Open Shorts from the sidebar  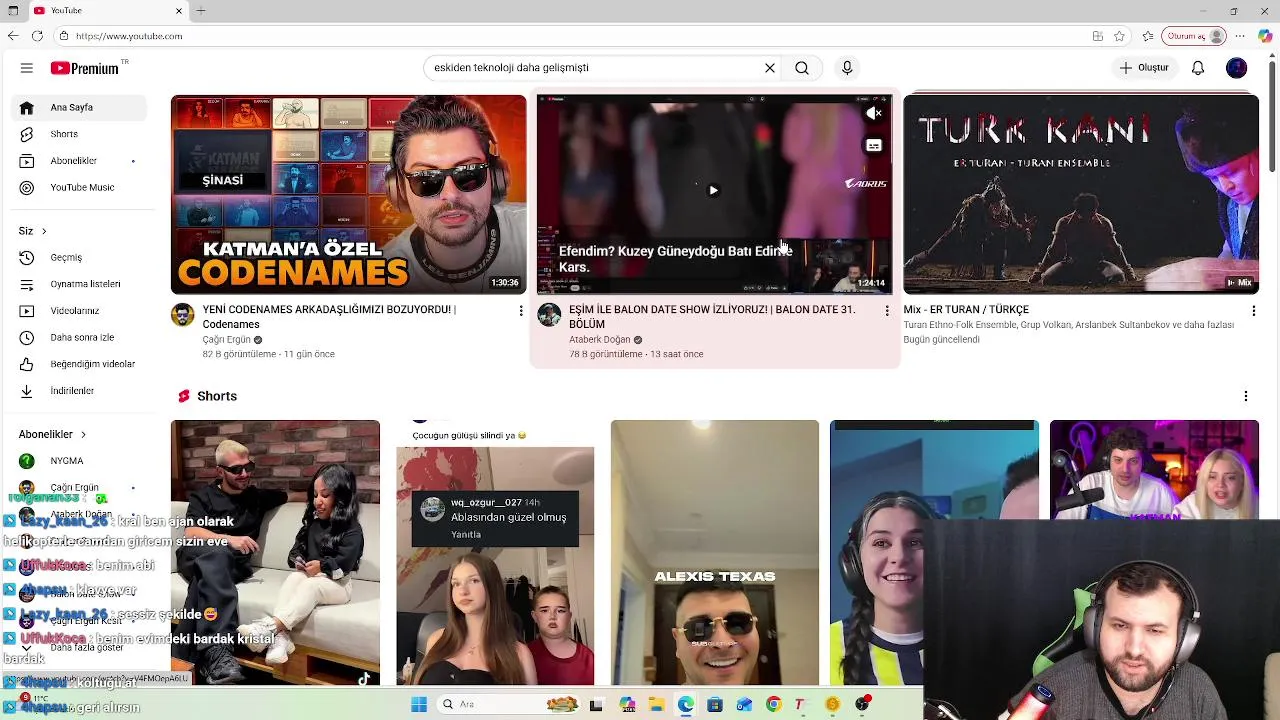click(79, 134)
